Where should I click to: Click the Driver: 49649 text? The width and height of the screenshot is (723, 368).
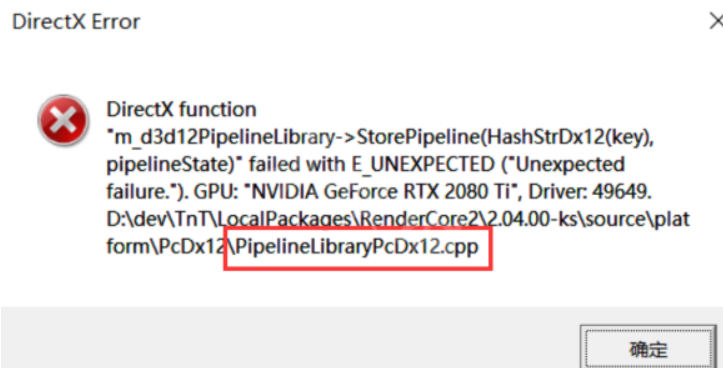[590, 191]
